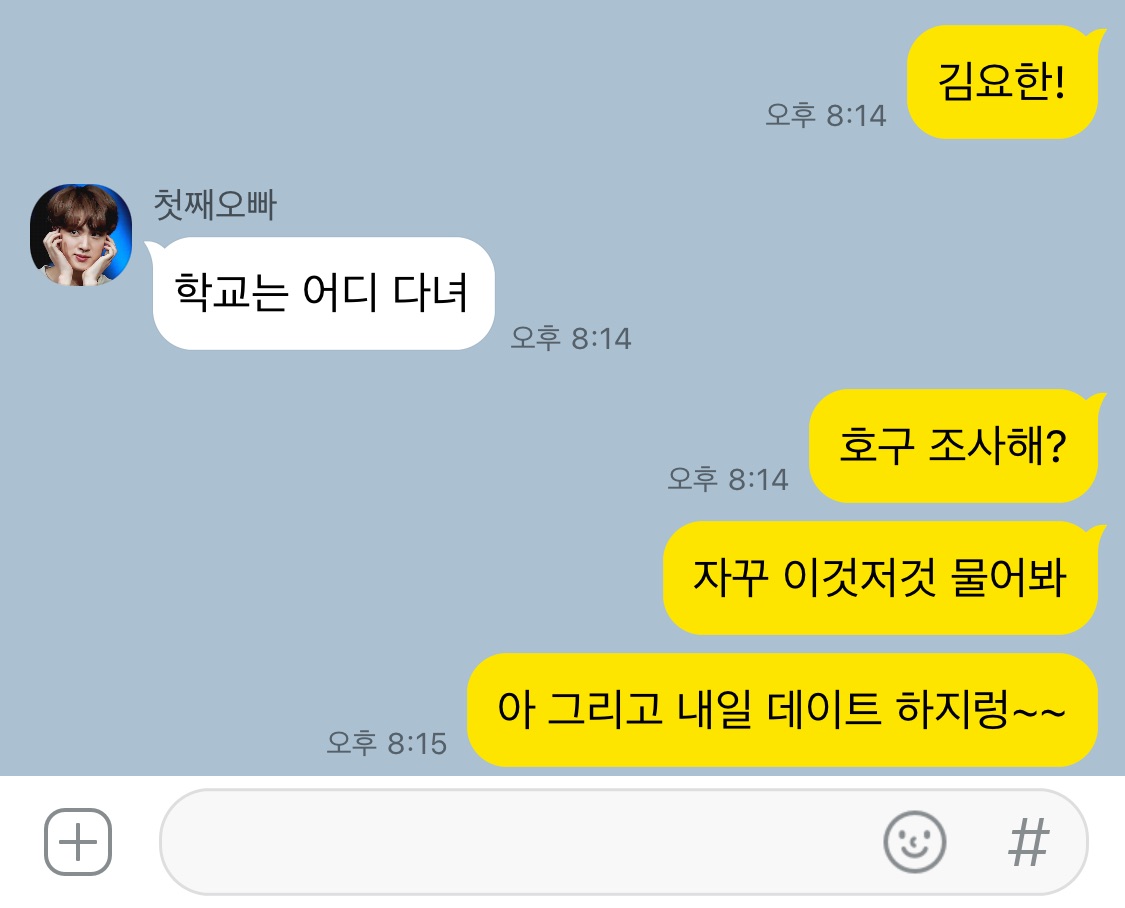Tap the word 호구 in the yellow bubble
This screenshot has height=908, width=1125.
click(877, 445)
